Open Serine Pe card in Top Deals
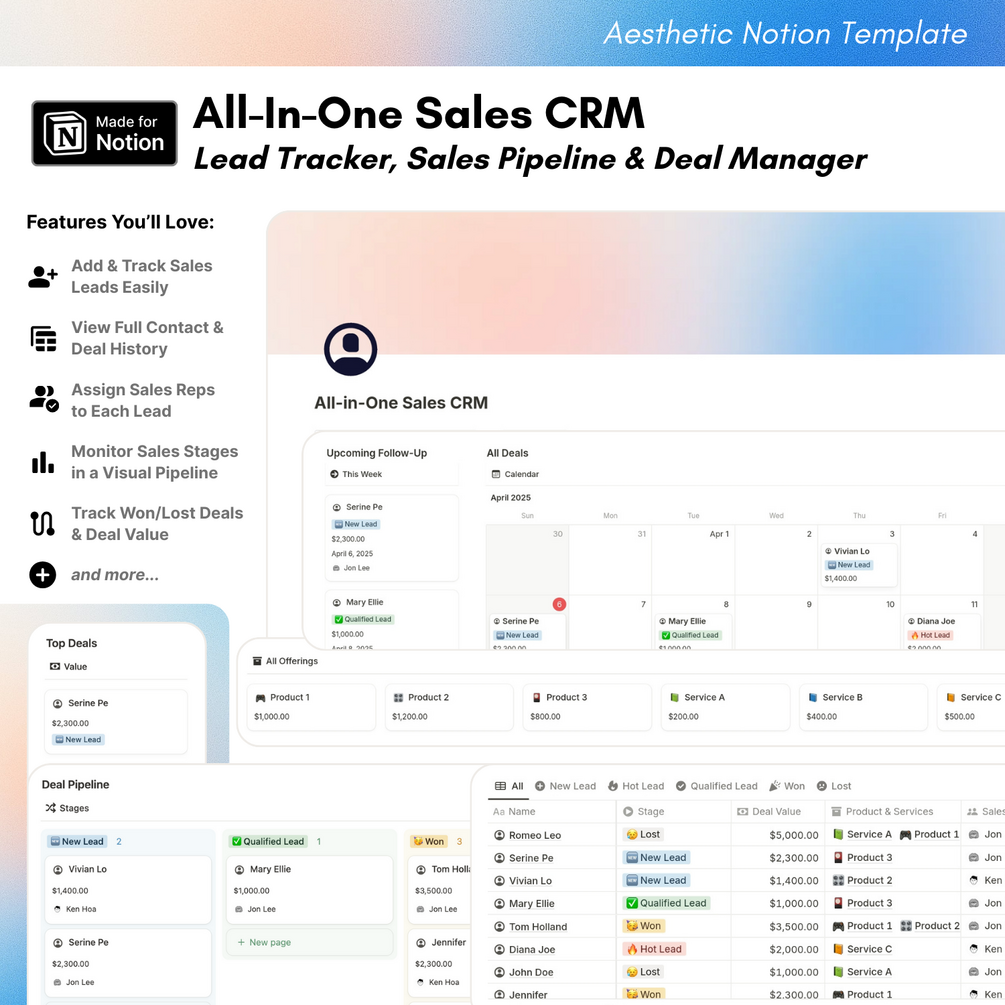 [x=116, y=721]
